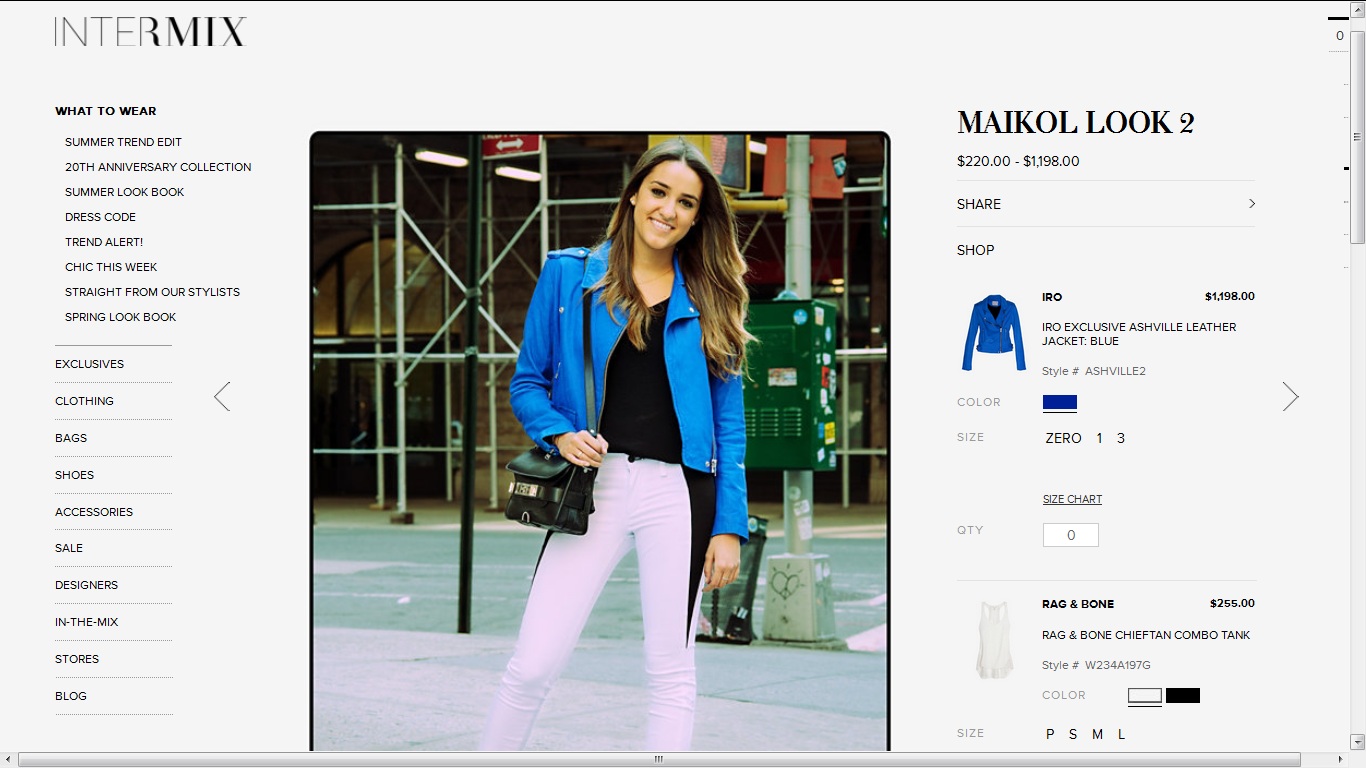The height and width of the screenshot is (771, 1366).
Task: Open the Shoes category
Action: click(x=74, y=475)
